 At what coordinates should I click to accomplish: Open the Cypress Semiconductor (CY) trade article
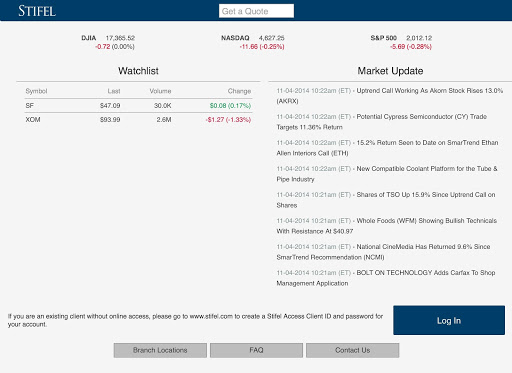point(382,122)
